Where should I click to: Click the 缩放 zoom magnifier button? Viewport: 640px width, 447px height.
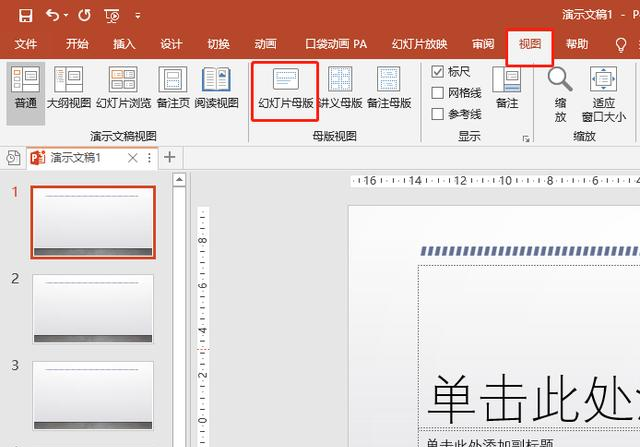click(x=560, y=95)
